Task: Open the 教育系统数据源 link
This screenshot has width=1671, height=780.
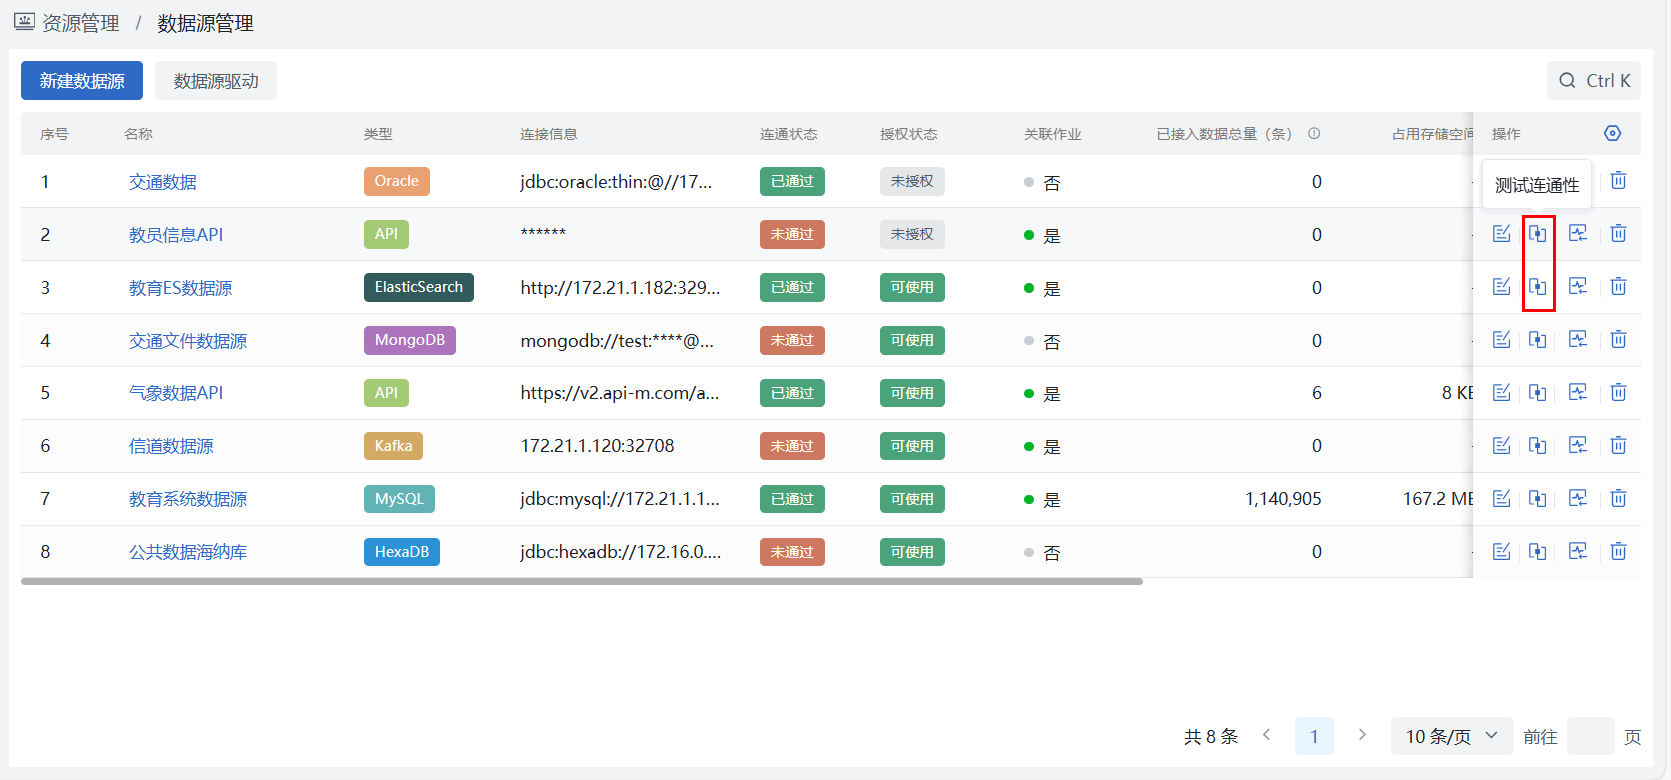Action: (188, 499)
